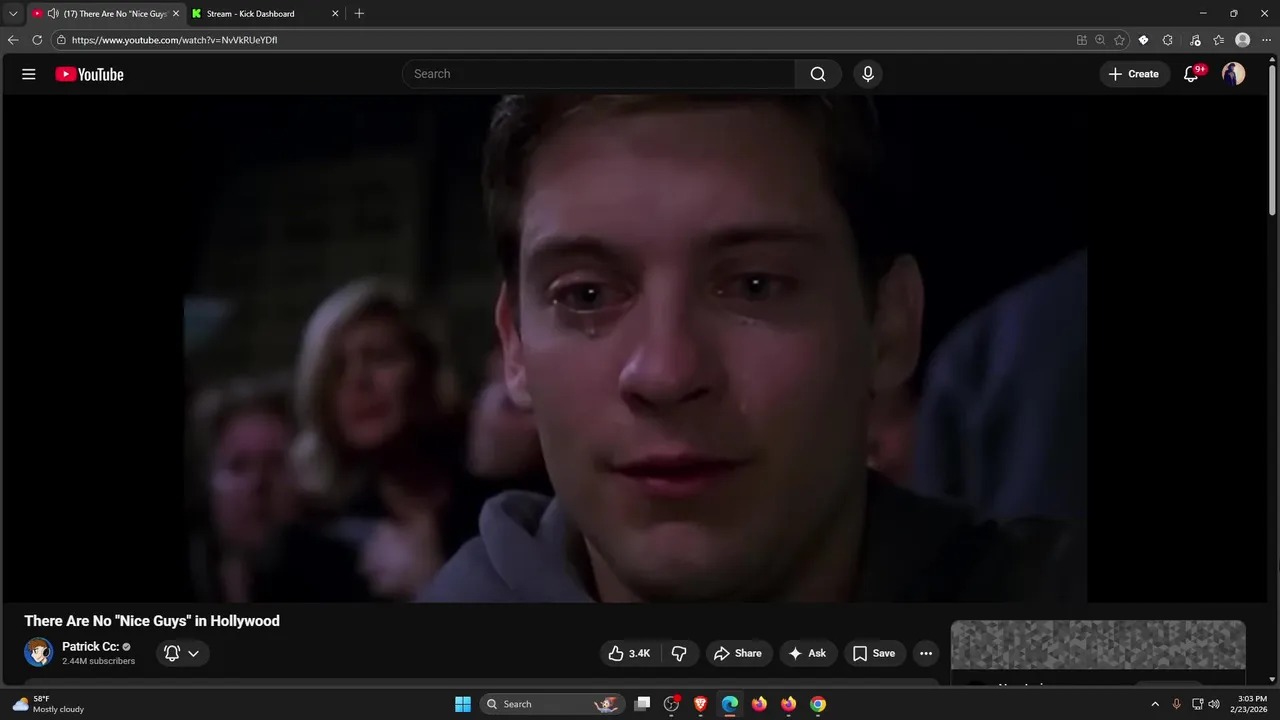Open OBS Studio from the taskbar
This screenshot has width=1280, height=720.
coord(672,704)
